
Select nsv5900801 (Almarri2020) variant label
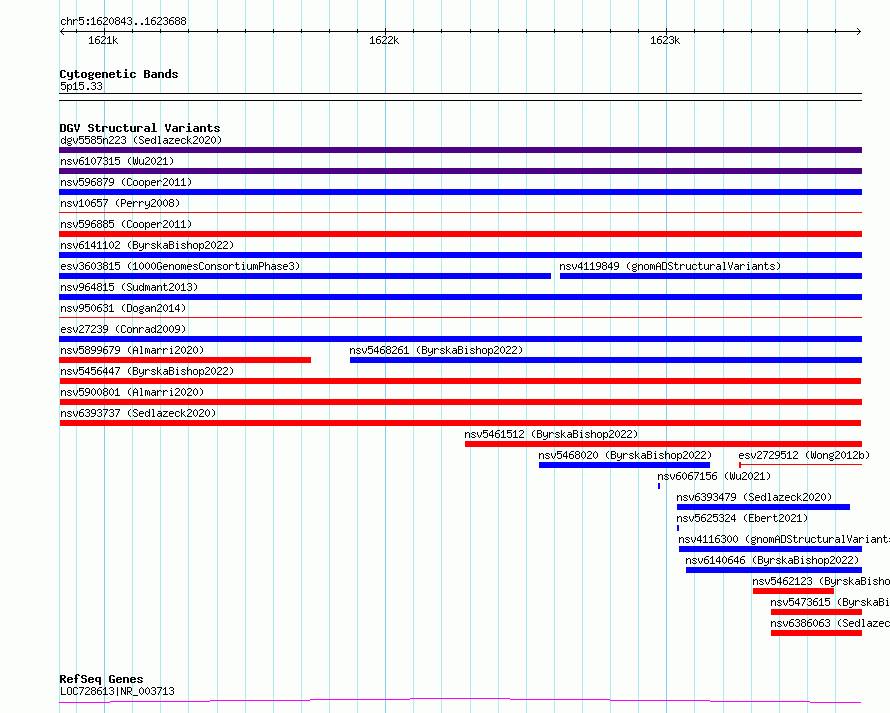132,392
